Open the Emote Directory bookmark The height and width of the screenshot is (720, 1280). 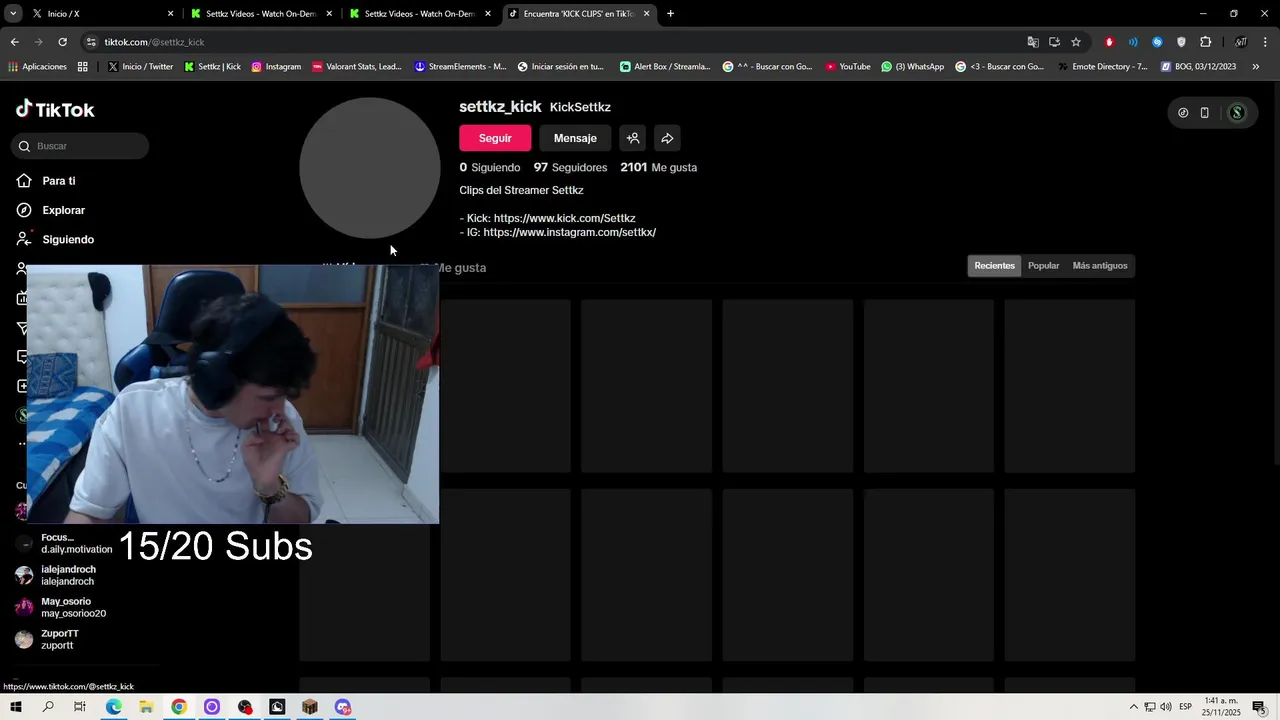pos(1102,67)
